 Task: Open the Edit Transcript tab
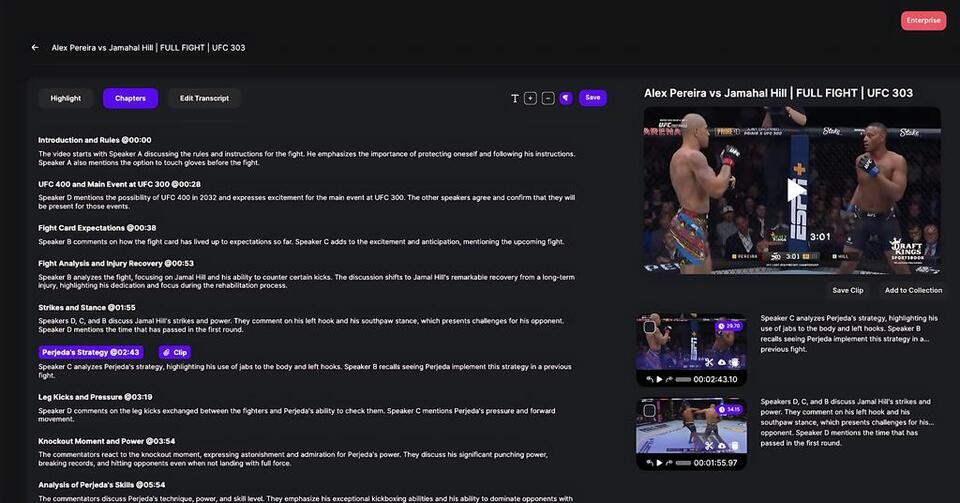click(204, 98)
